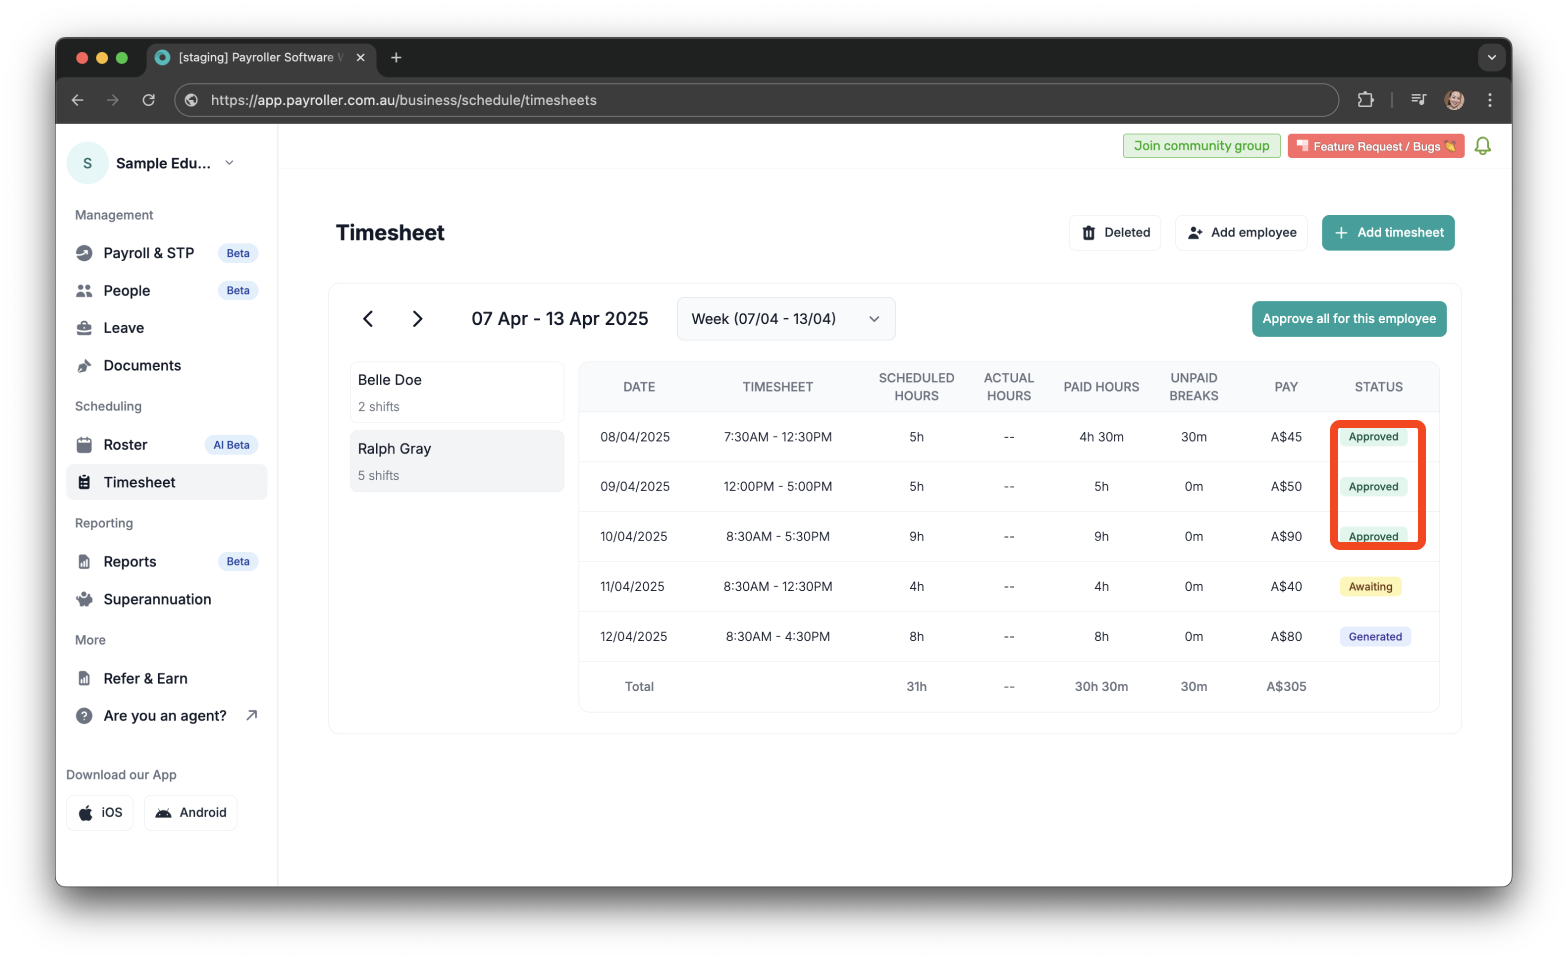The height and width of the screenshot is (960, 1568).
Task: Click Approved status for 10/04/2025
Action: (1373, 537)
